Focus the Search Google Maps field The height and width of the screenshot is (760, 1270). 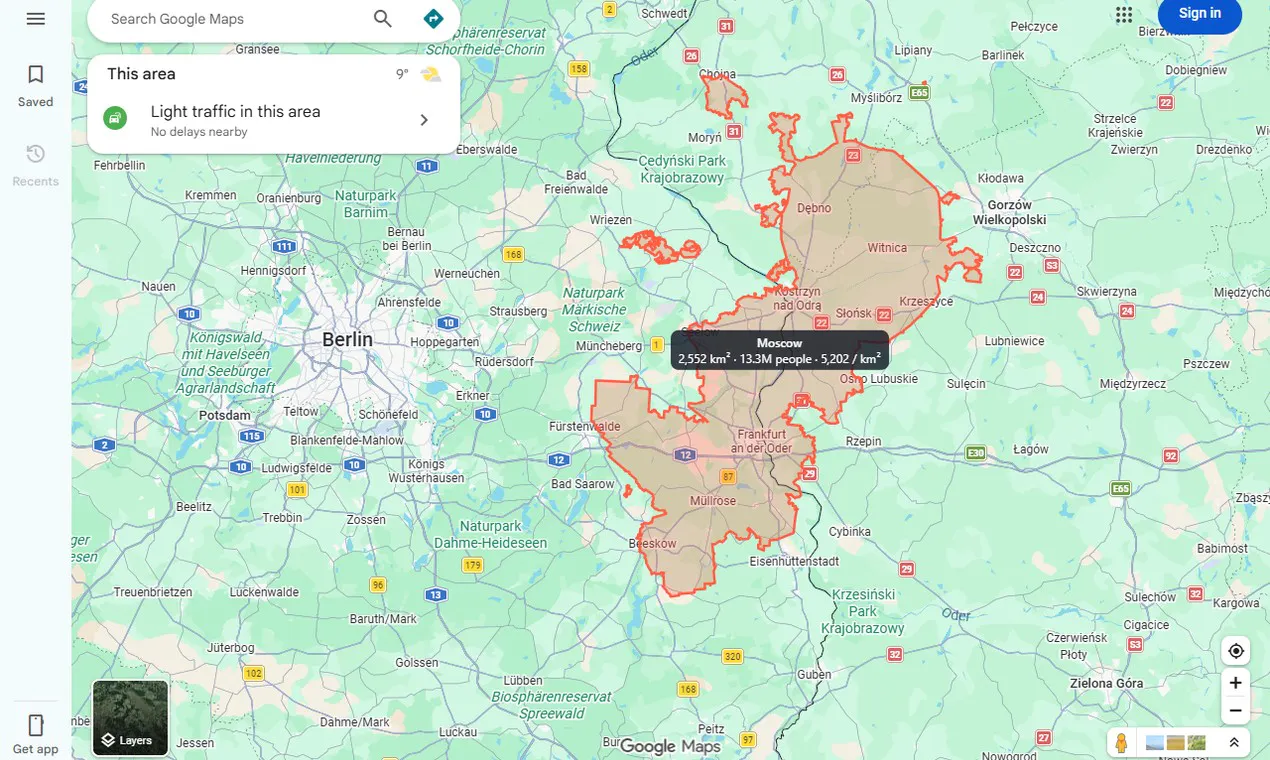click(x=230, y=19)
